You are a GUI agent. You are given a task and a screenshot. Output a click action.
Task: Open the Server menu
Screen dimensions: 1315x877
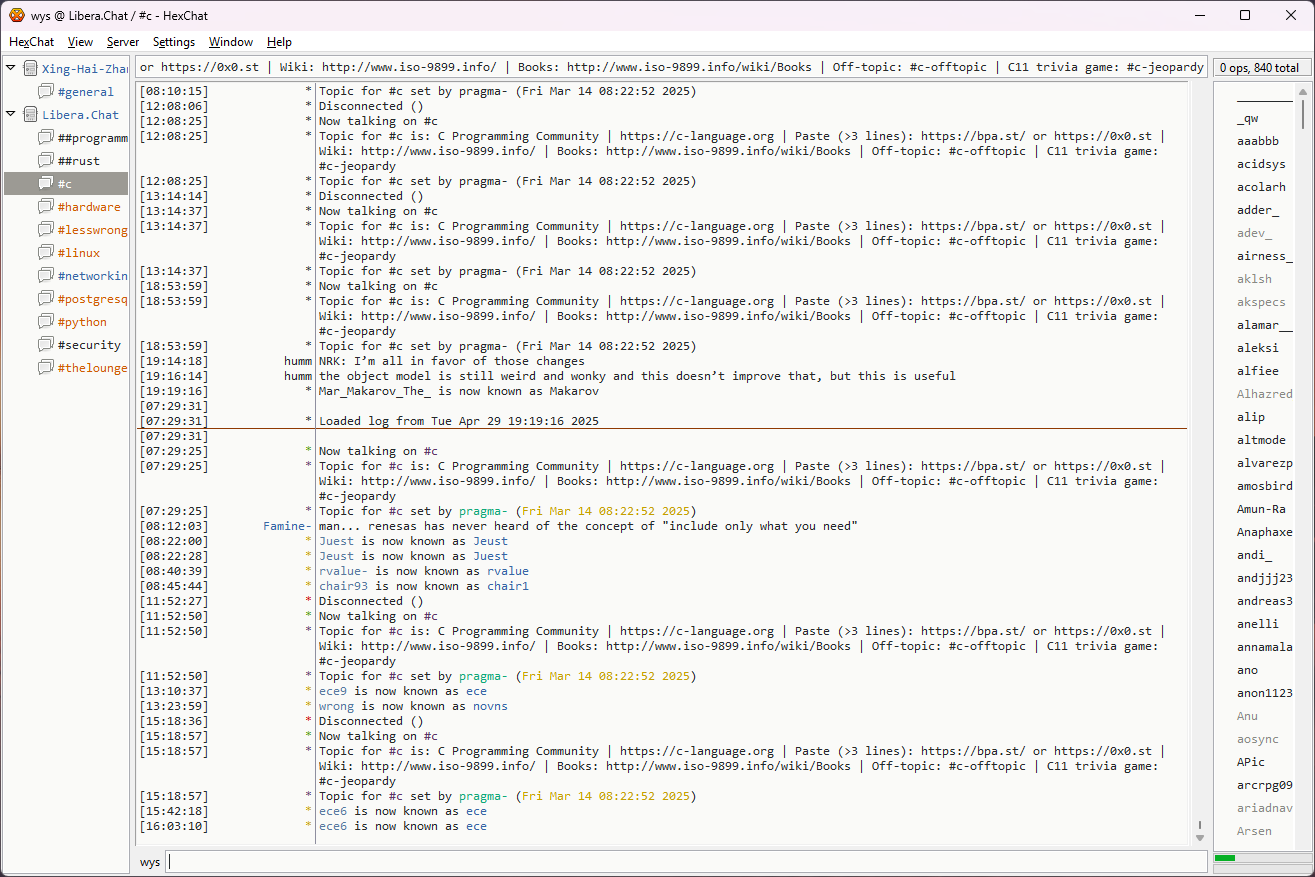click(123, 42)
